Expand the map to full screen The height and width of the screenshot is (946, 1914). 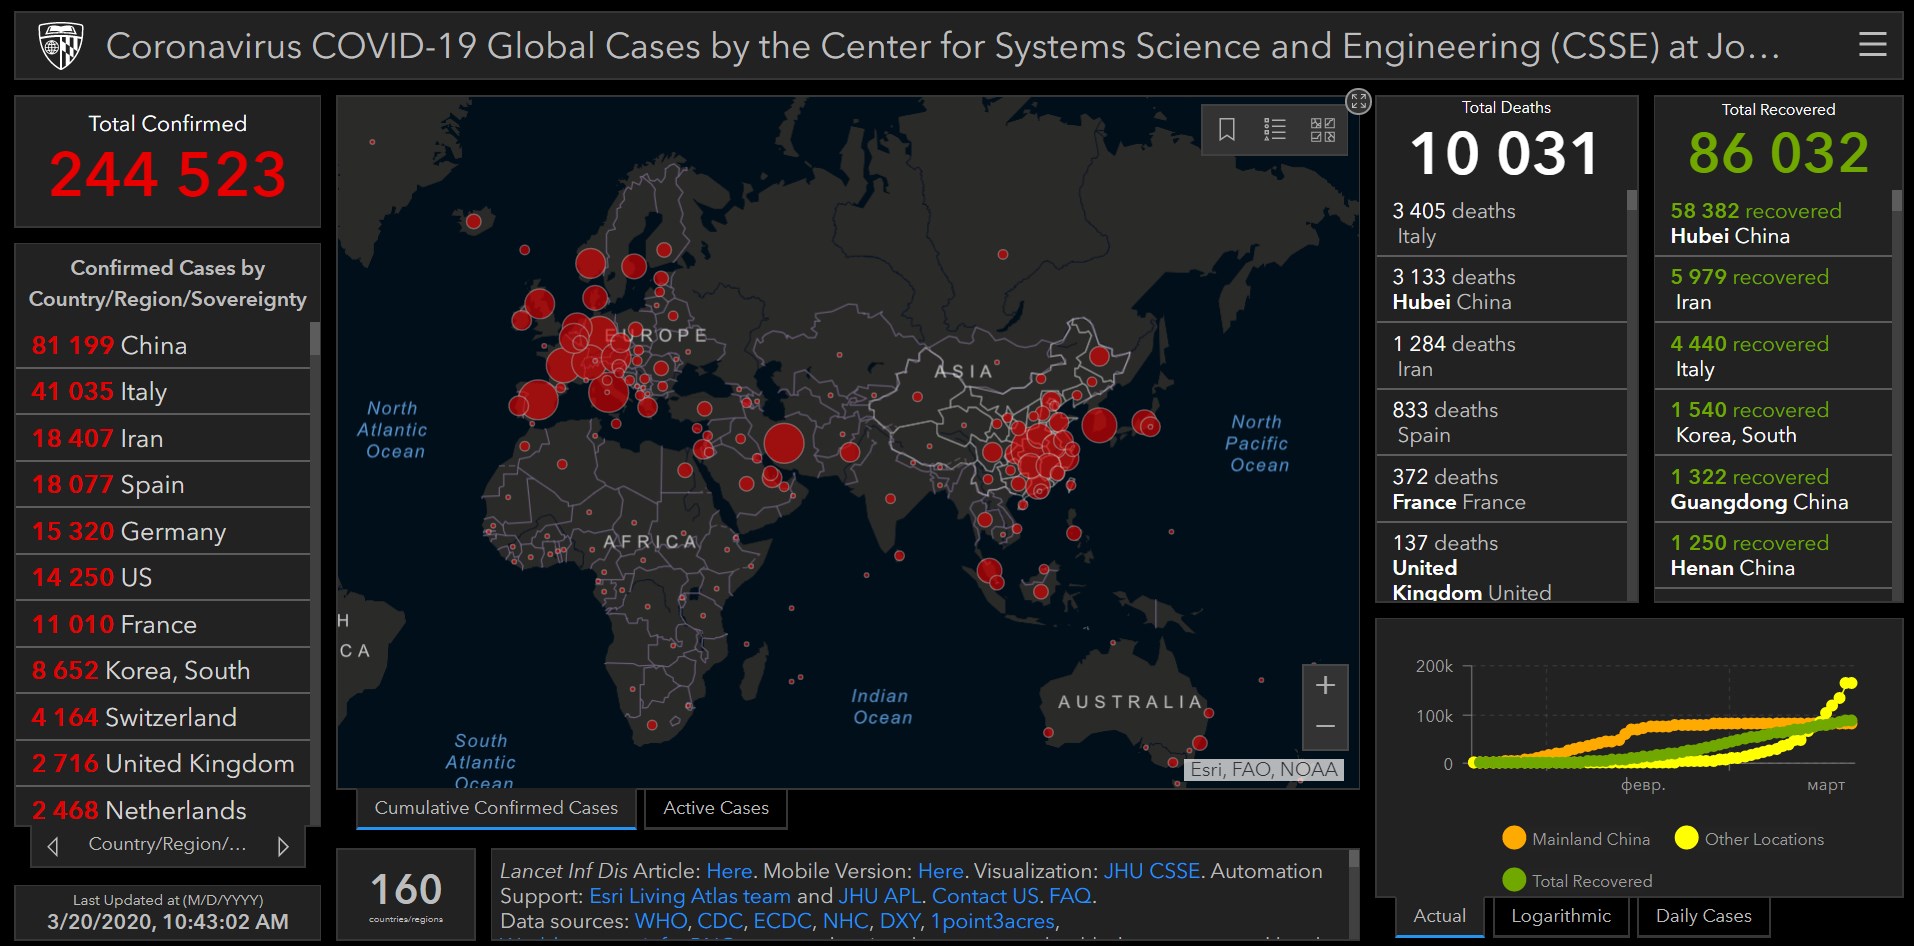point(1358,101)
